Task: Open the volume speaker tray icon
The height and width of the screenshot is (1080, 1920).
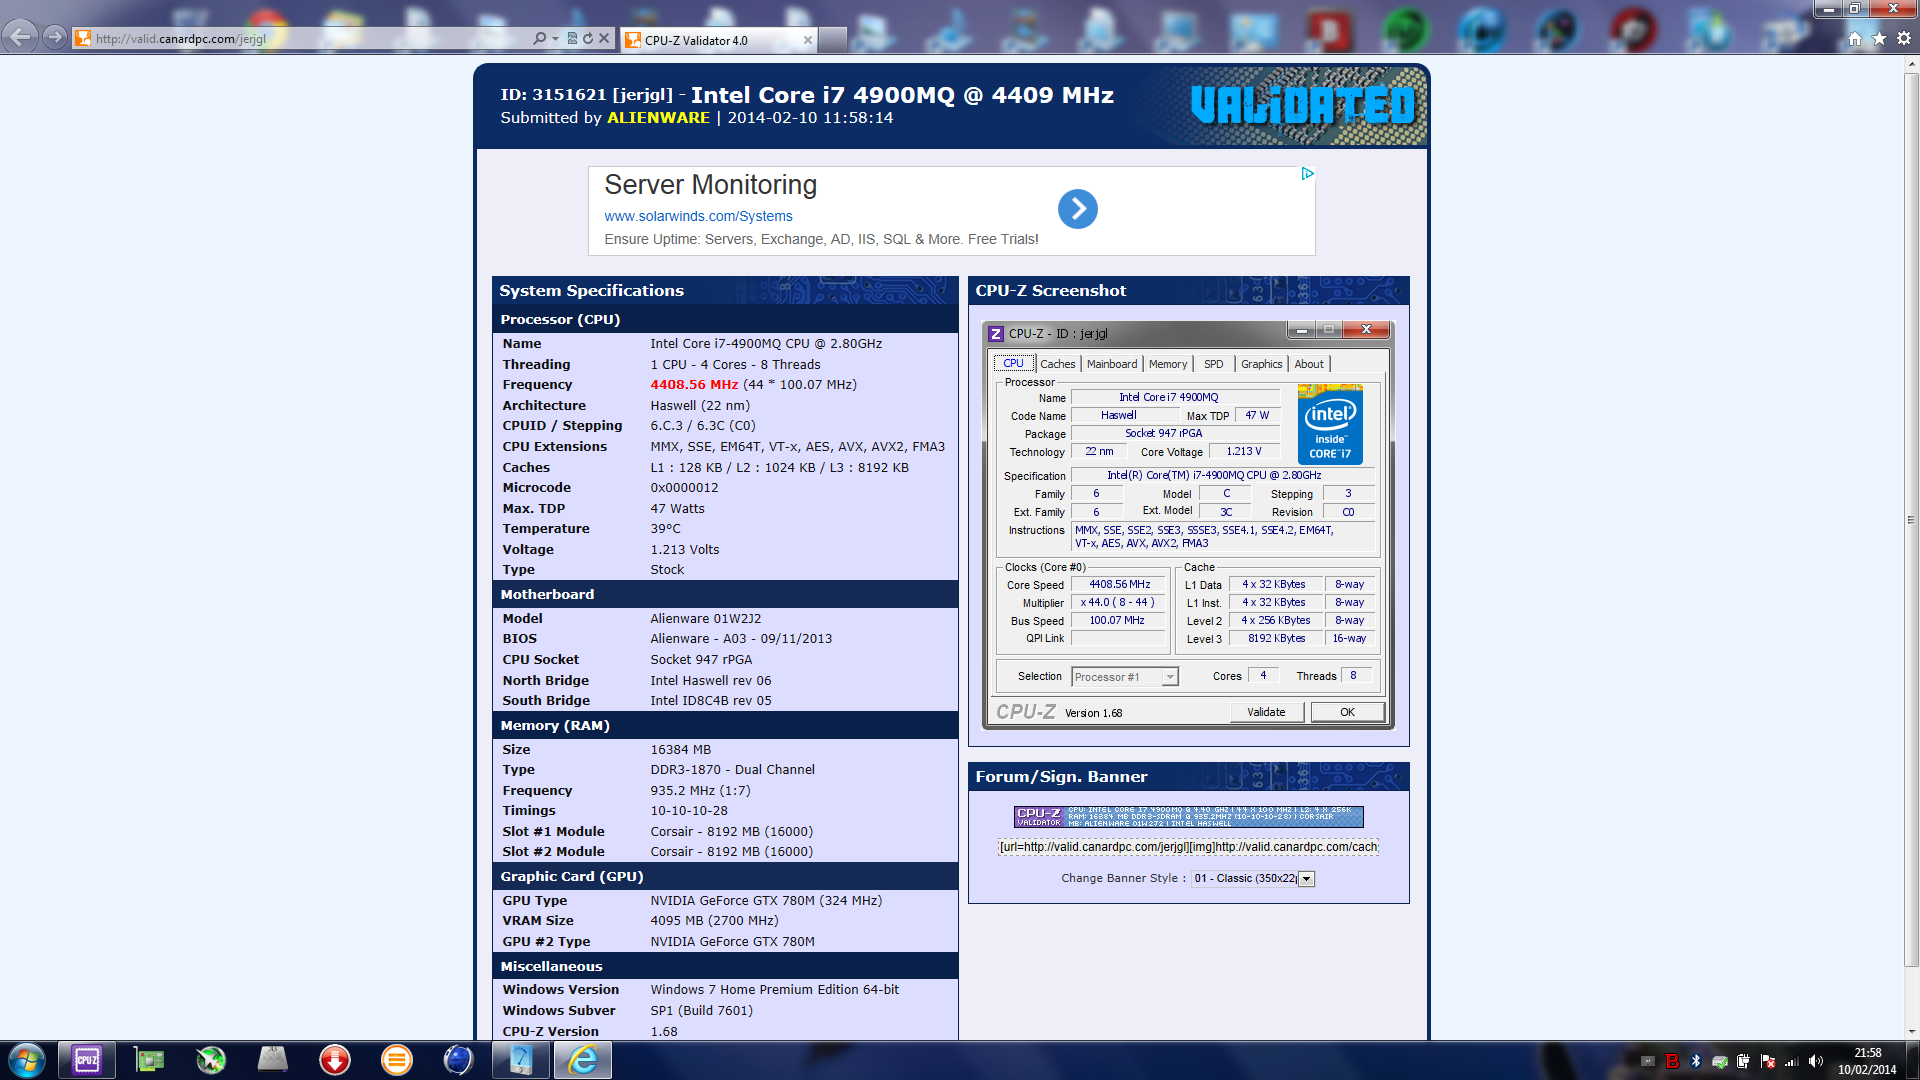Action: tap(1816, 1061)
